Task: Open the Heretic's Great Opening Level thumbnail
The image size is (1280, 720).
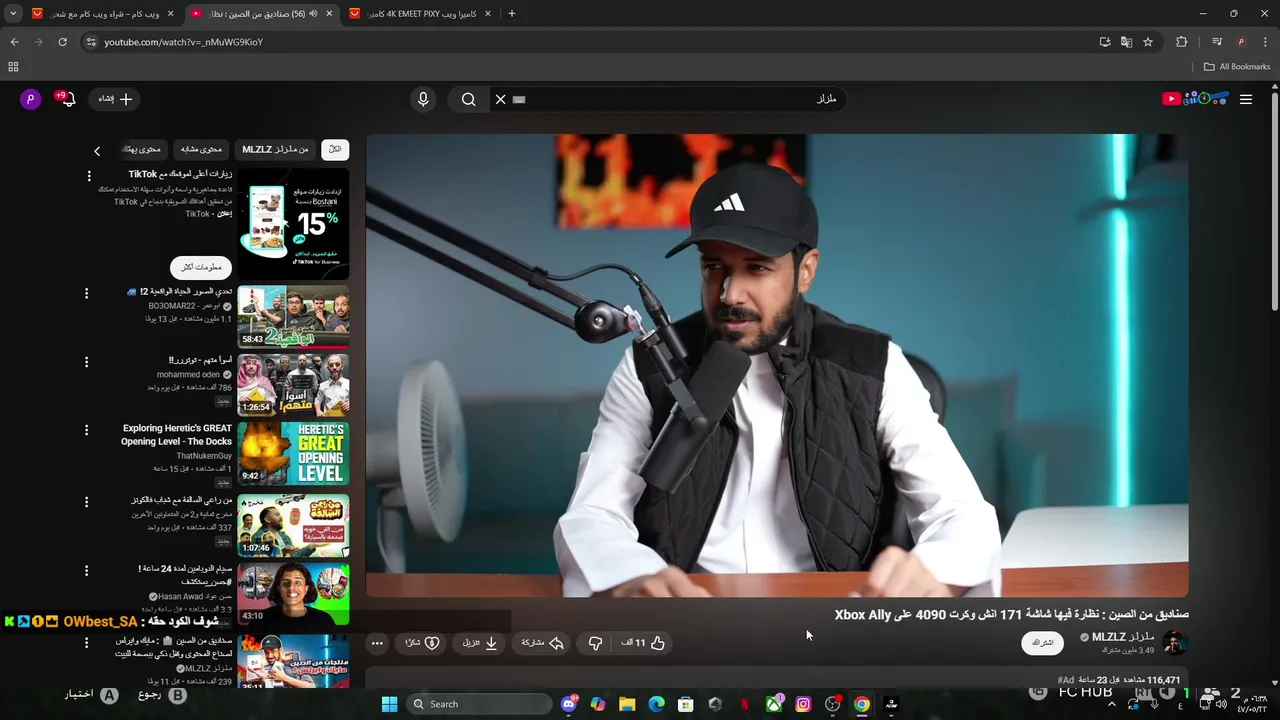Action: 293,453
